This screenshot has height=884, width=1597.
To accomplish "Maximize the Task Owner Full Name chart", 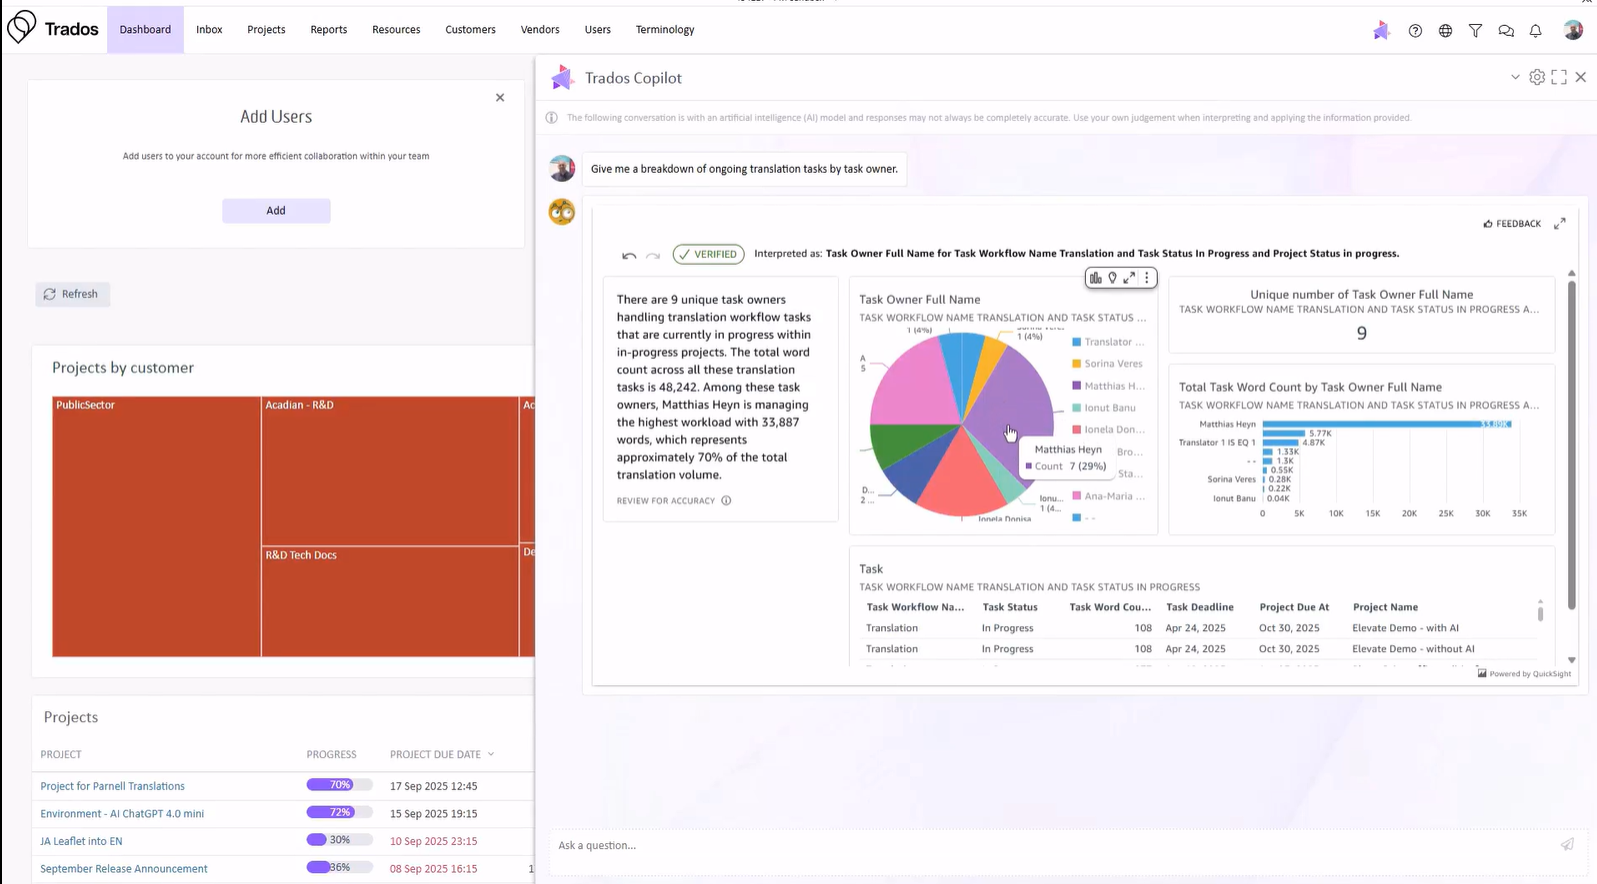I will click(x=1129, y=278).
